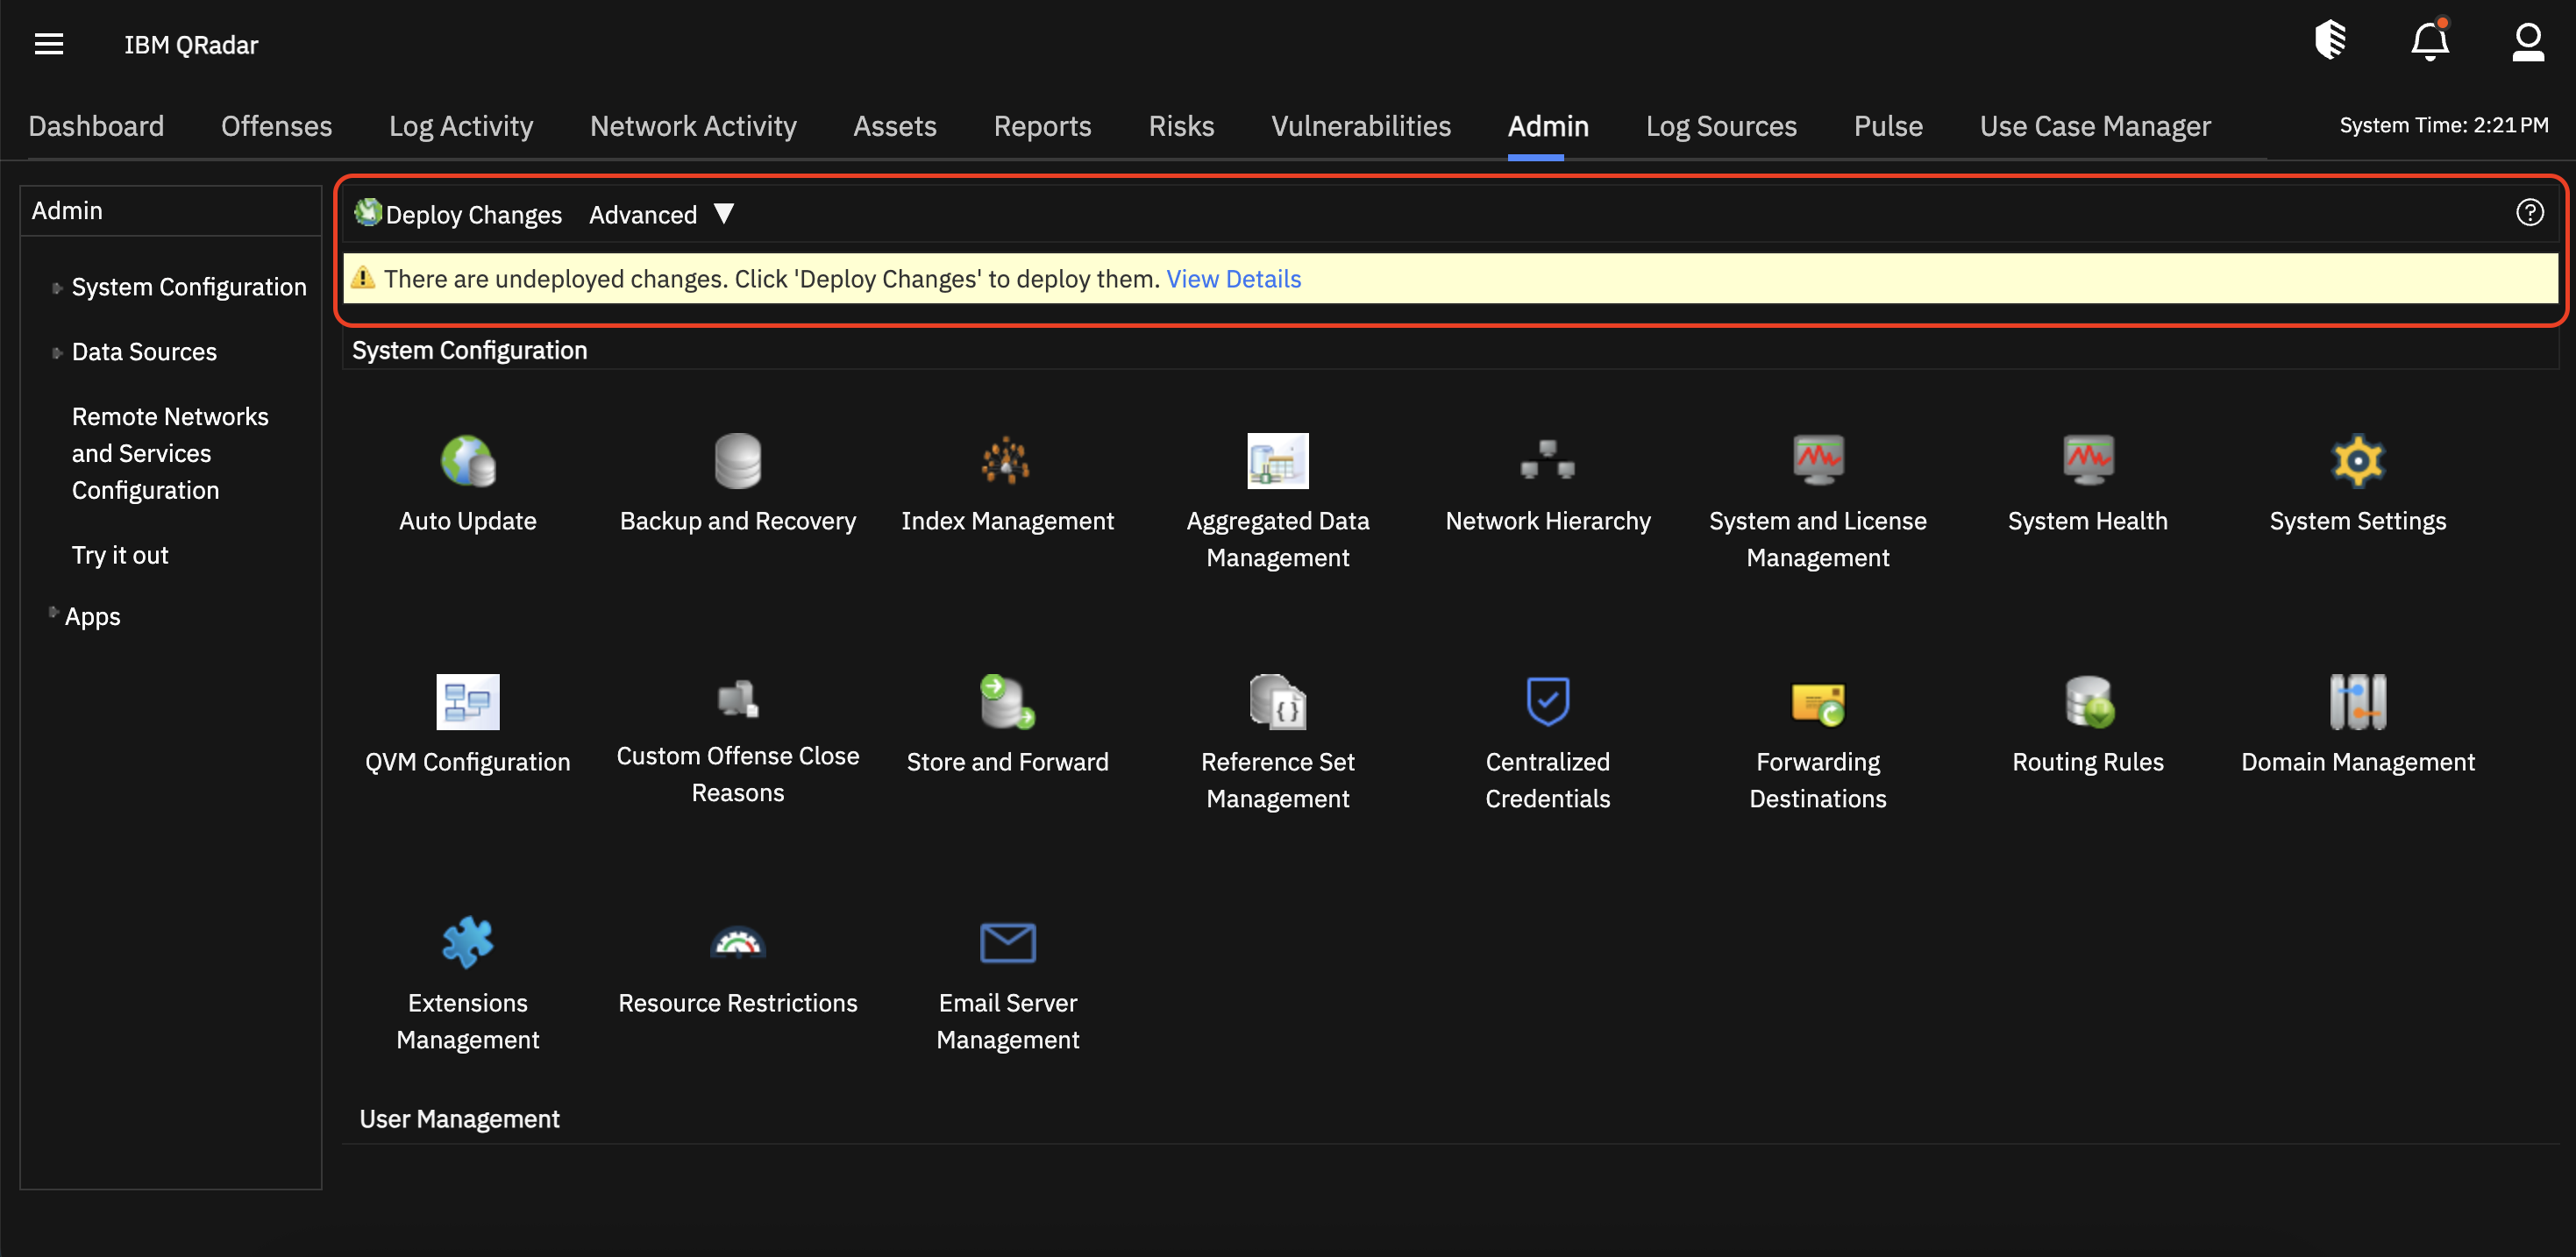Screen dimensions: 2576x1257
Task: Click the View Details link
Action: (1233, 279)
